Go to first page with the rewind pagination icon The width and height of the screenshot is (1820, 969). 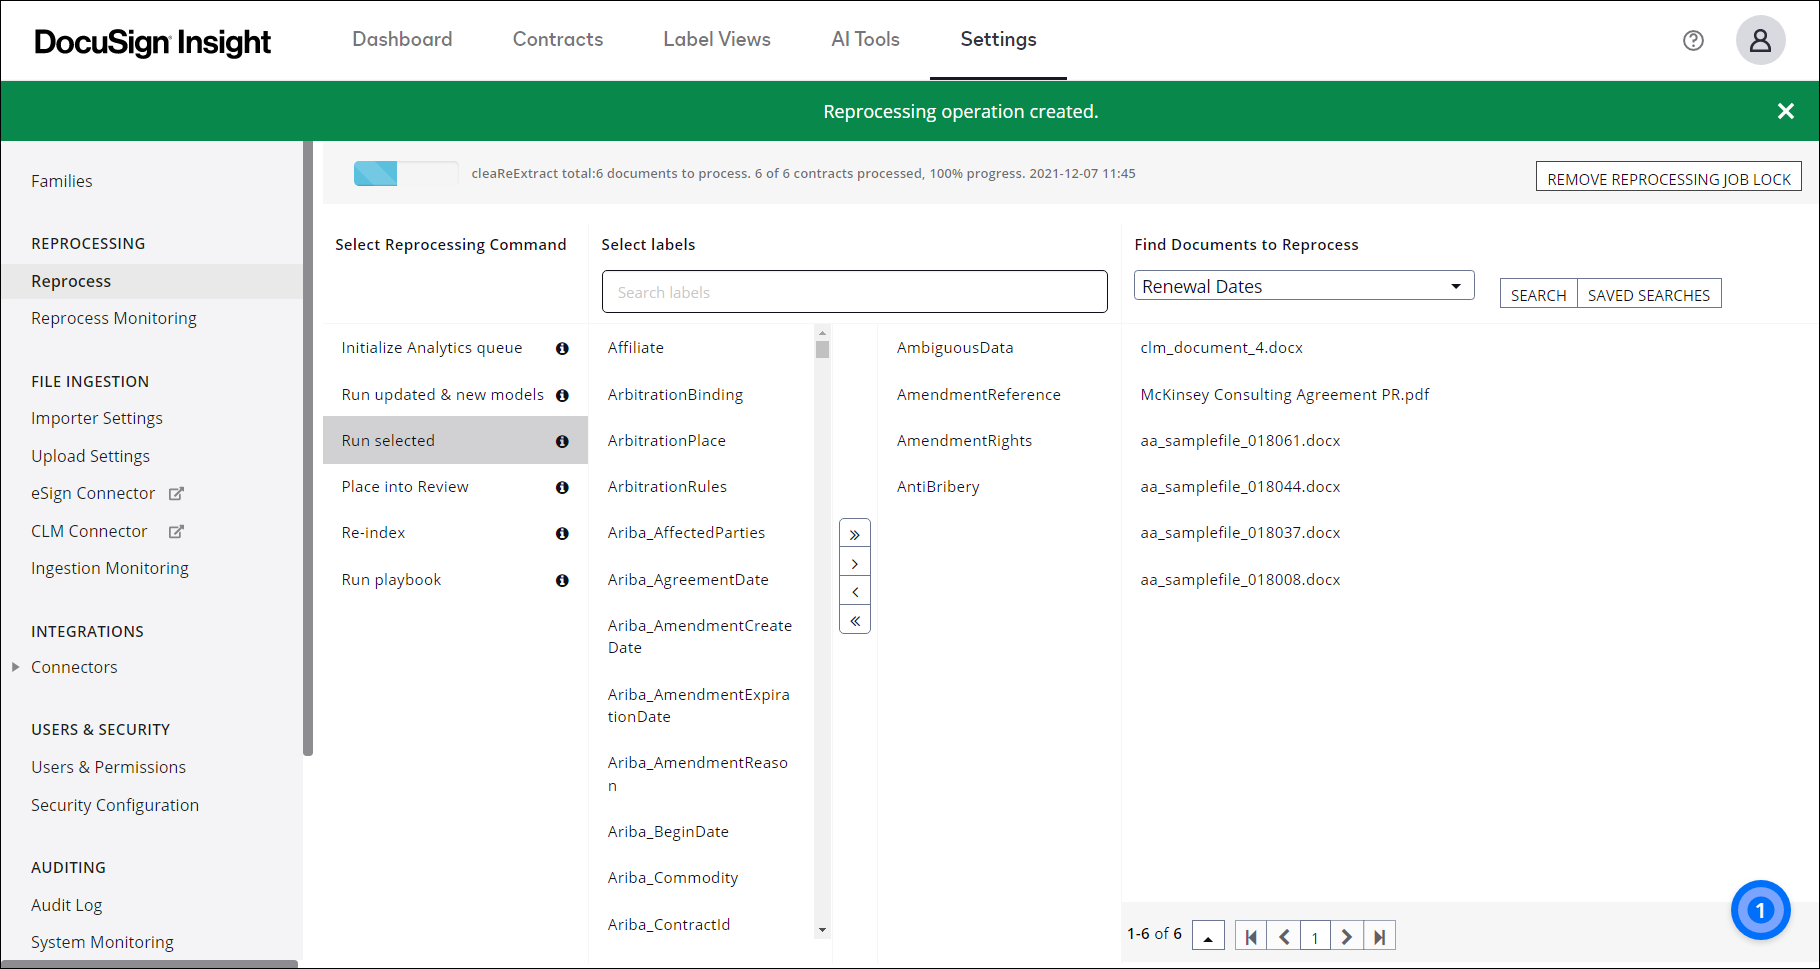(1250, 935)
